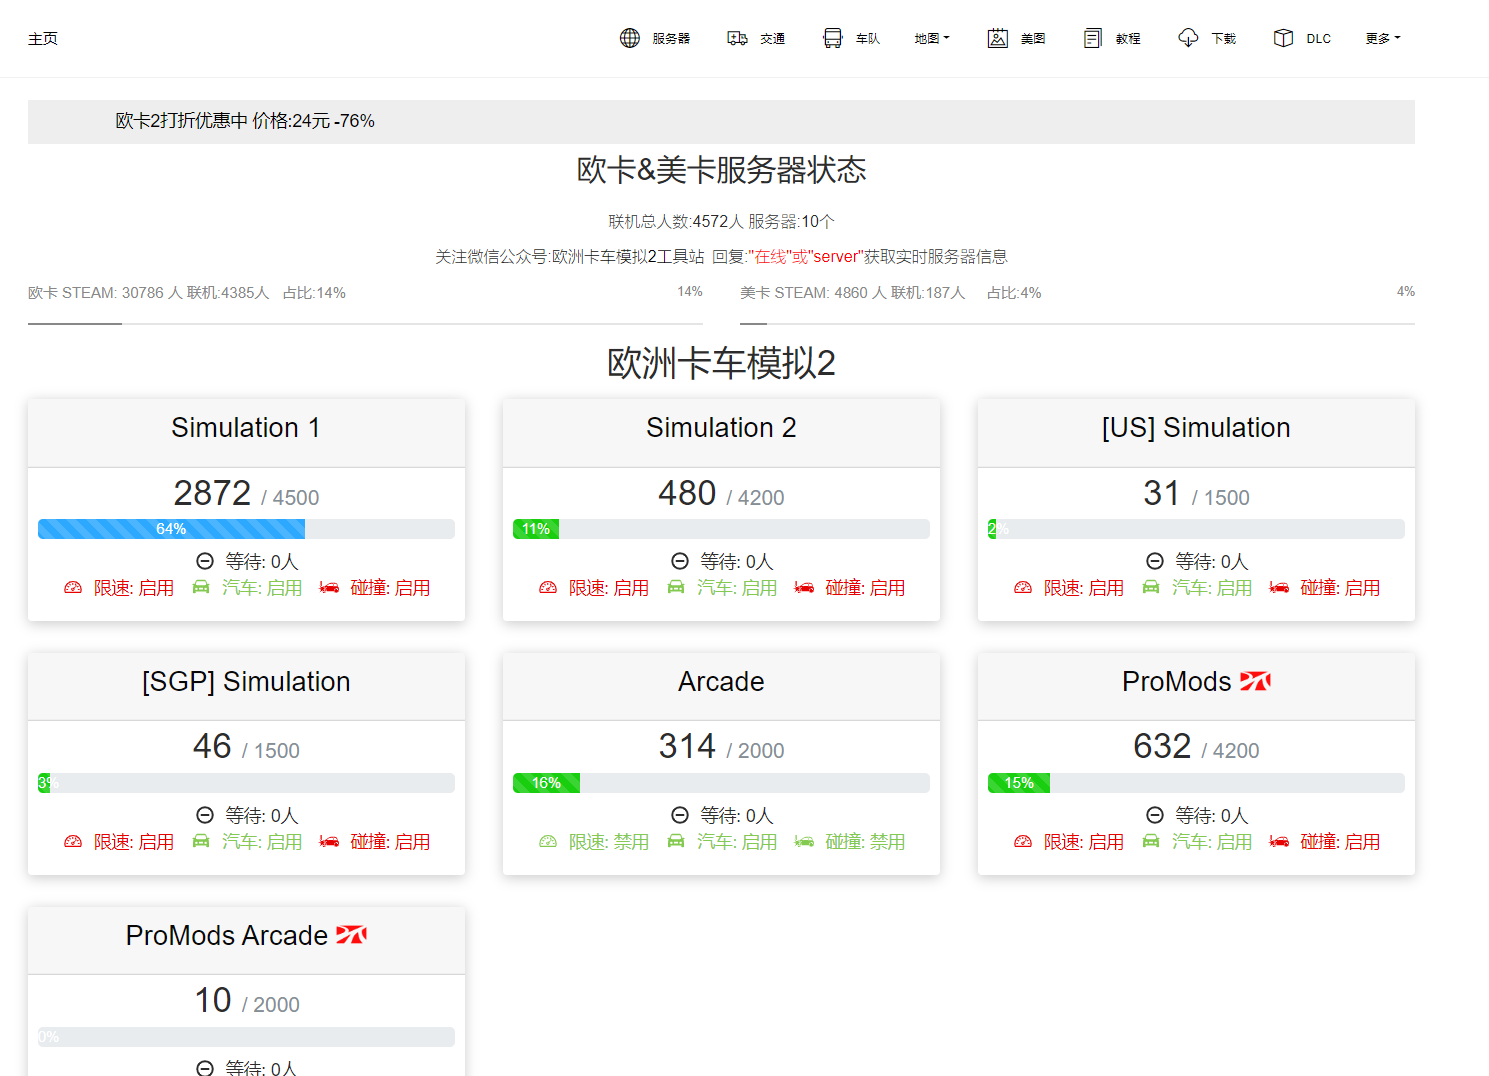Image resolution: width=1489 pixels, height=1076 pixels.
Task: Click the ProMods 15% progress bar
Action: 1196,783
